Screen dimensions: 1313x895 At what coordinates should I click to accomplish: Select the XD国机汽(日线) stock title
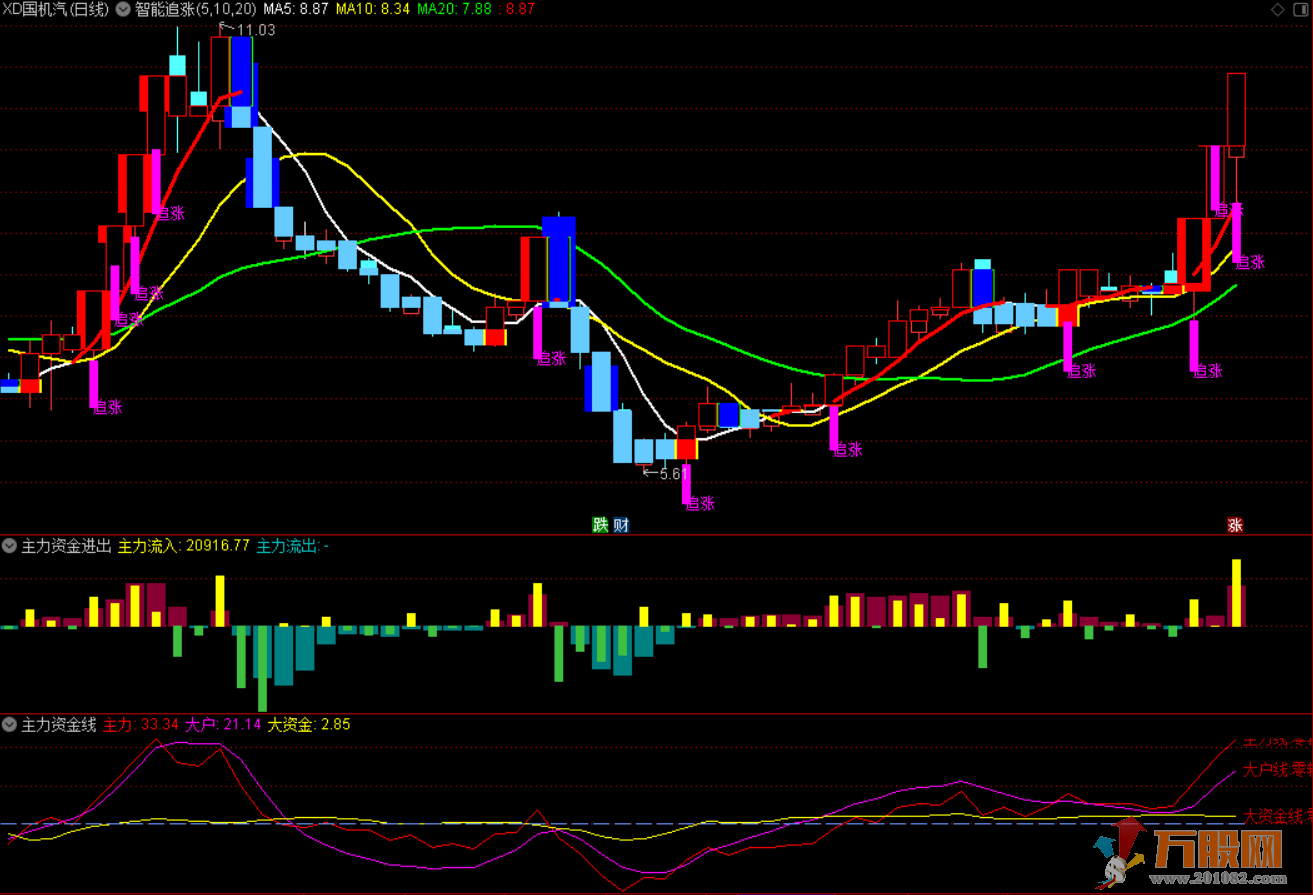click(56, 9)
